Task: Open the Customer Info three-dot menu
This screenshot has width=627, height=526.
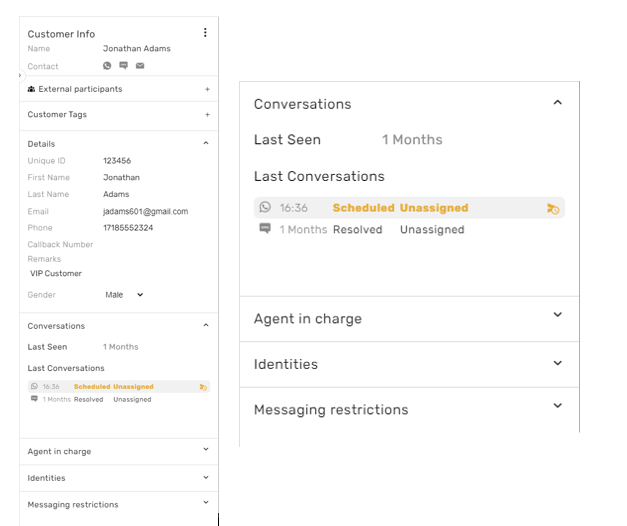Action: pos(205,32)
